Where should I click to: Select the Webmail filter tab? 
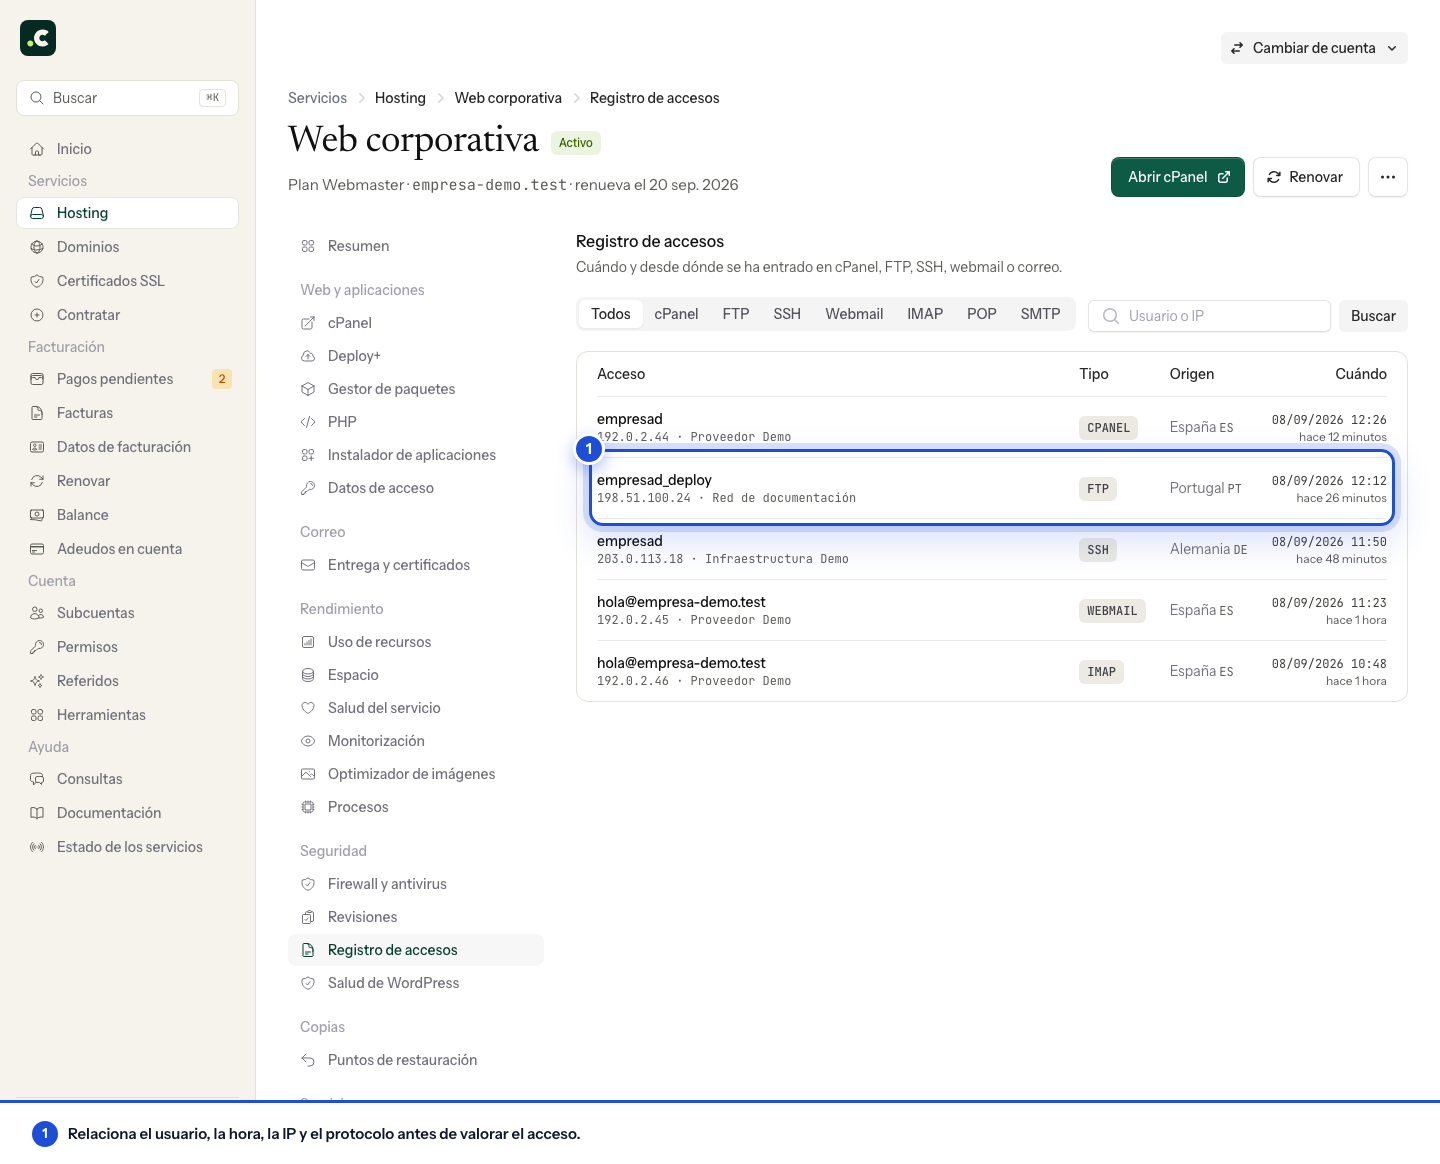(x=854, y=314)
